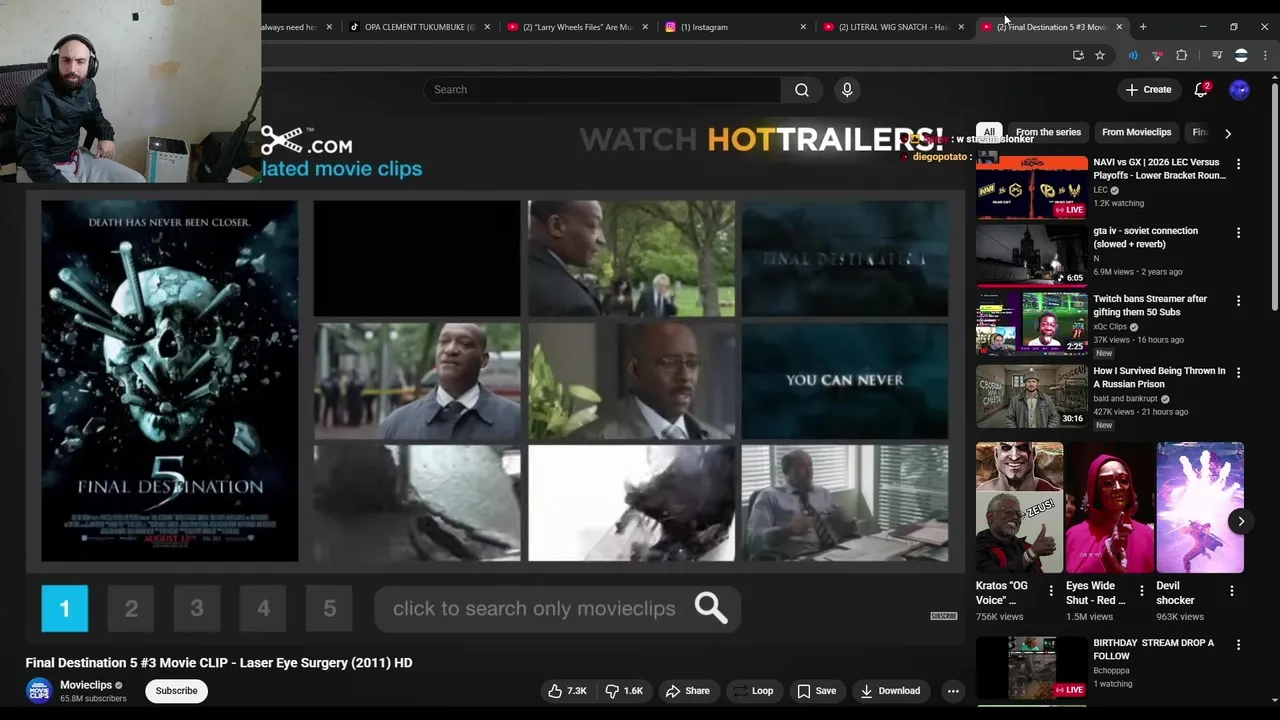The width and height of the screenshot is (1280, 720).
Task: Open options for Russian Prison video
Action: coord(1238,373)
